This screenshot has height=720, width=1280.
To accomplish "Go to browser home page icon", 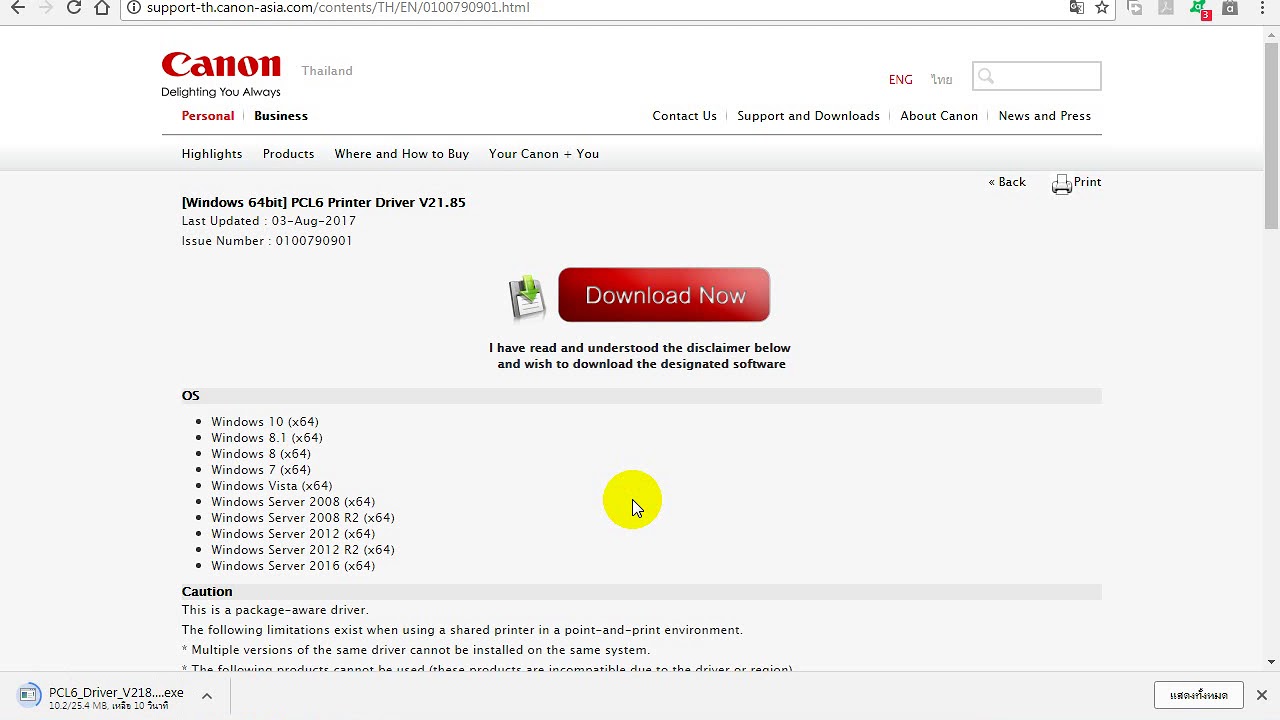I will pos(102,7).
